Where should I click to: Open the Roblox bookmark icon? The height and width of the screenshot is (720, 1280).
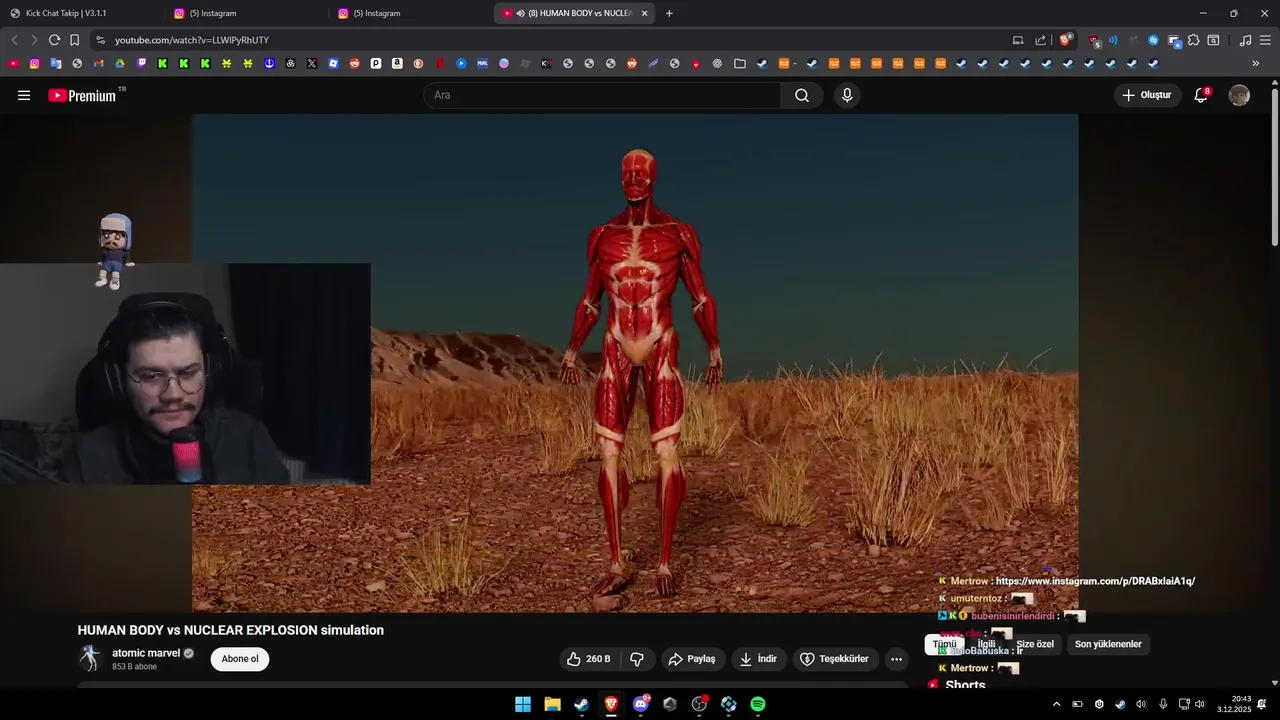pyautogui.click(x=333, y=63)
